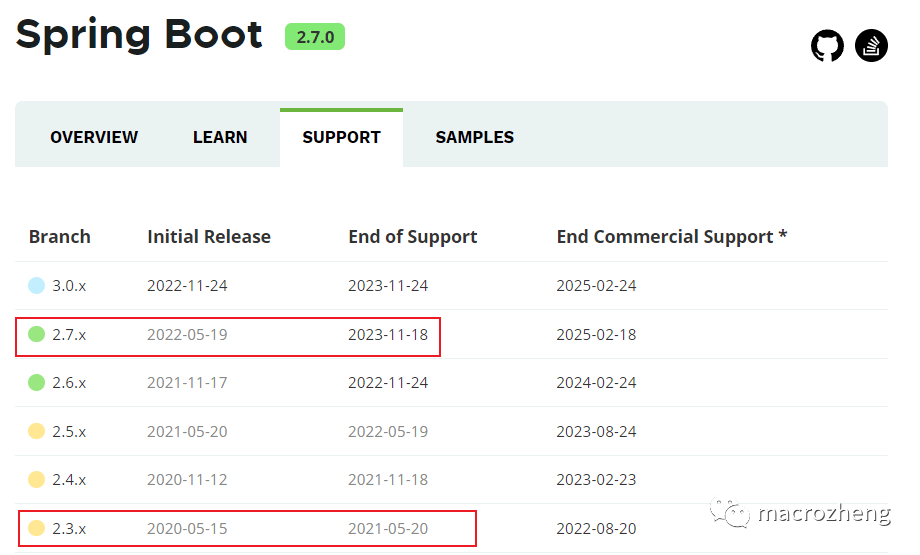Screen dimensions: 920x555
Task: Select the 2.6.x branch label
Action: point(69,383)
